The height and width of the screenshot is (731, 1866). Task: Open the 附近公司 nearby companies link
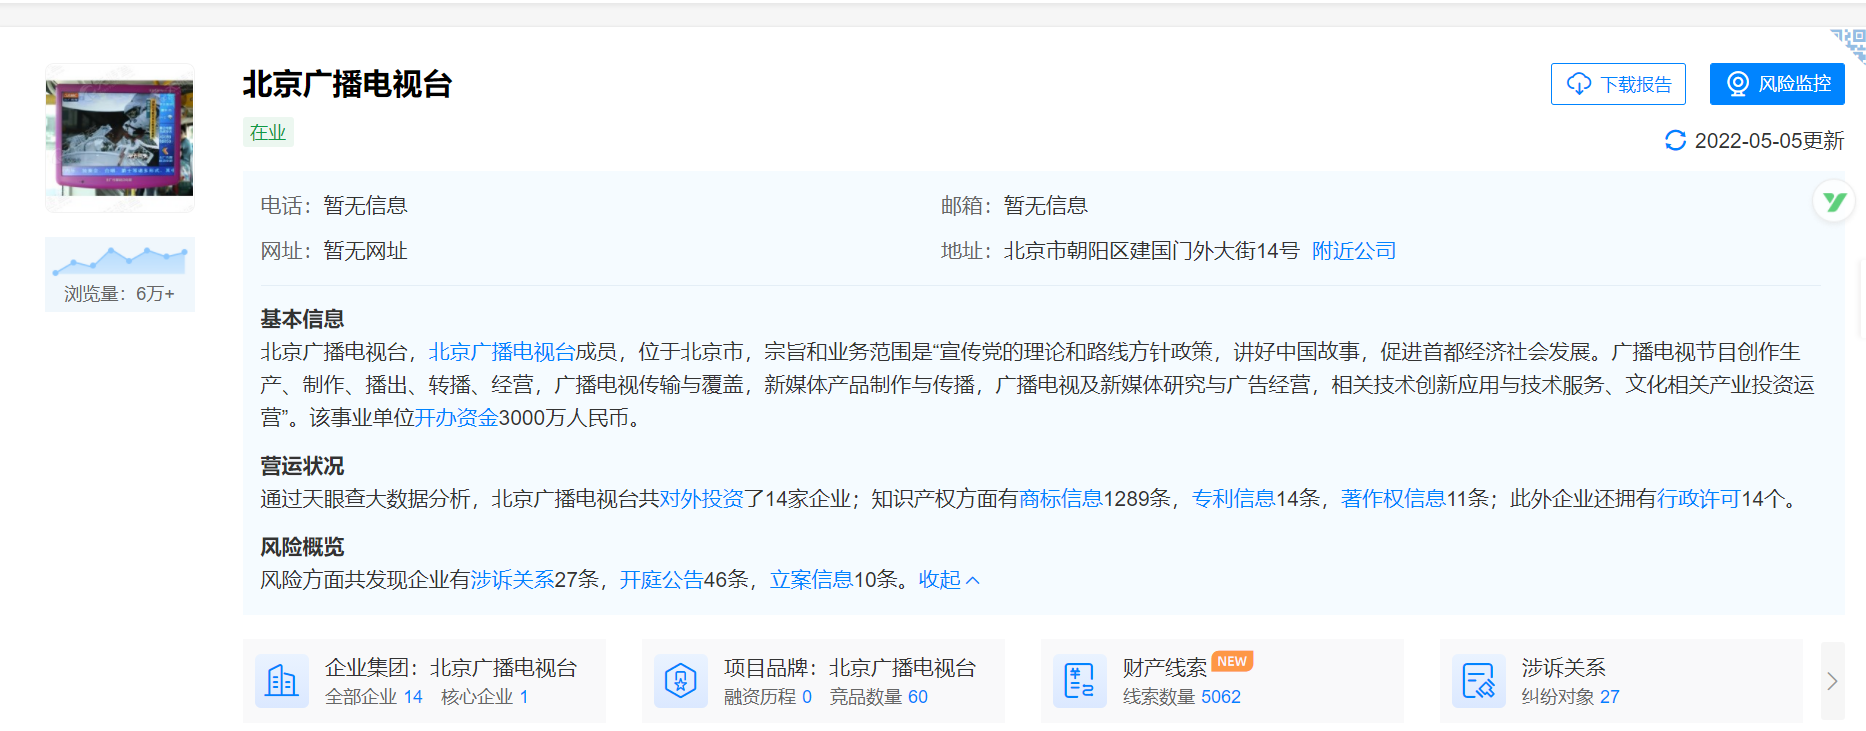click(1353, 251)
